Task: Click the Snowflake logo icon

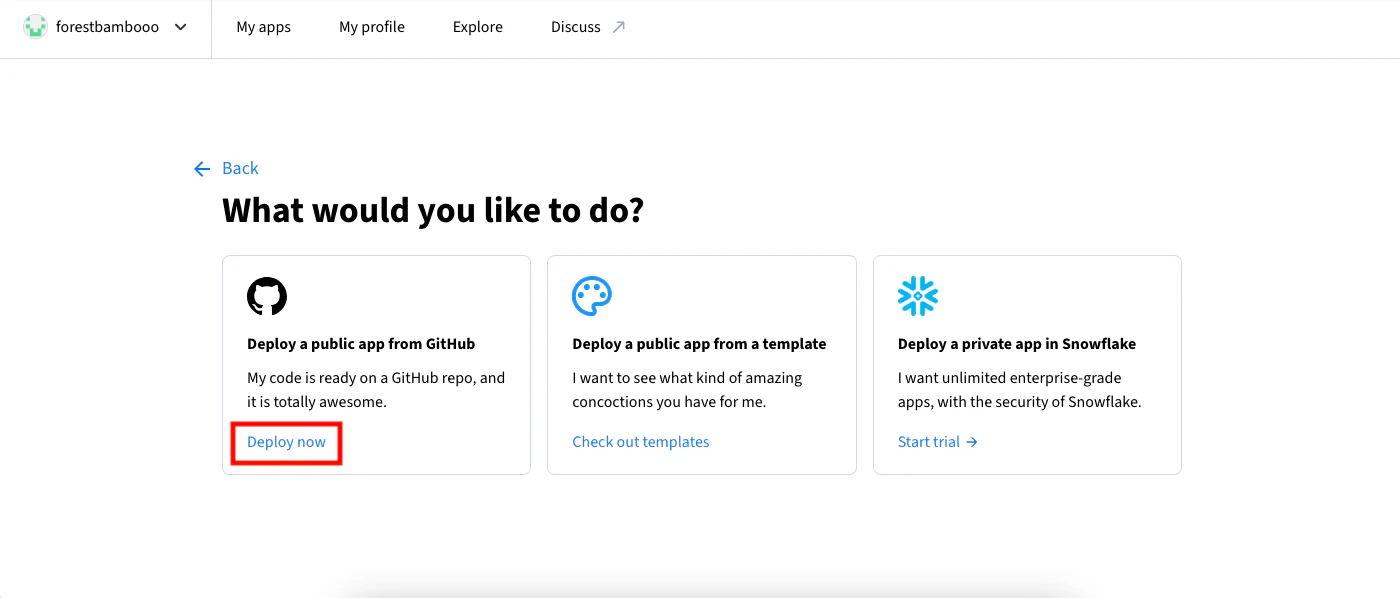Action: [x=918, y=297]
